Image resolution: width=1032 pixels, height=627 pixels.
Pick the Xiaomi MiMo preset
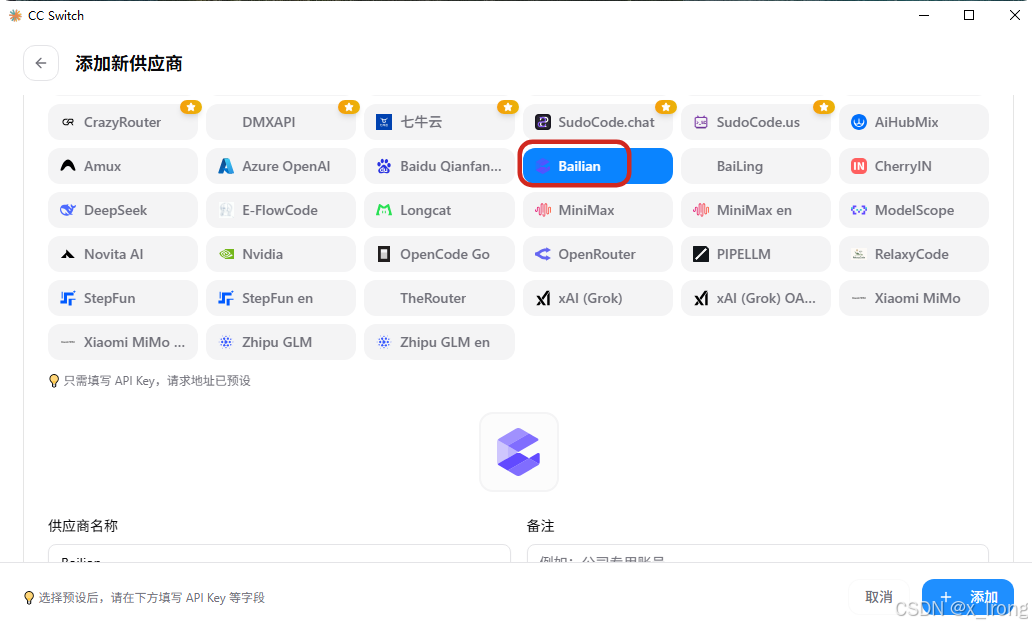pos(914,298)
